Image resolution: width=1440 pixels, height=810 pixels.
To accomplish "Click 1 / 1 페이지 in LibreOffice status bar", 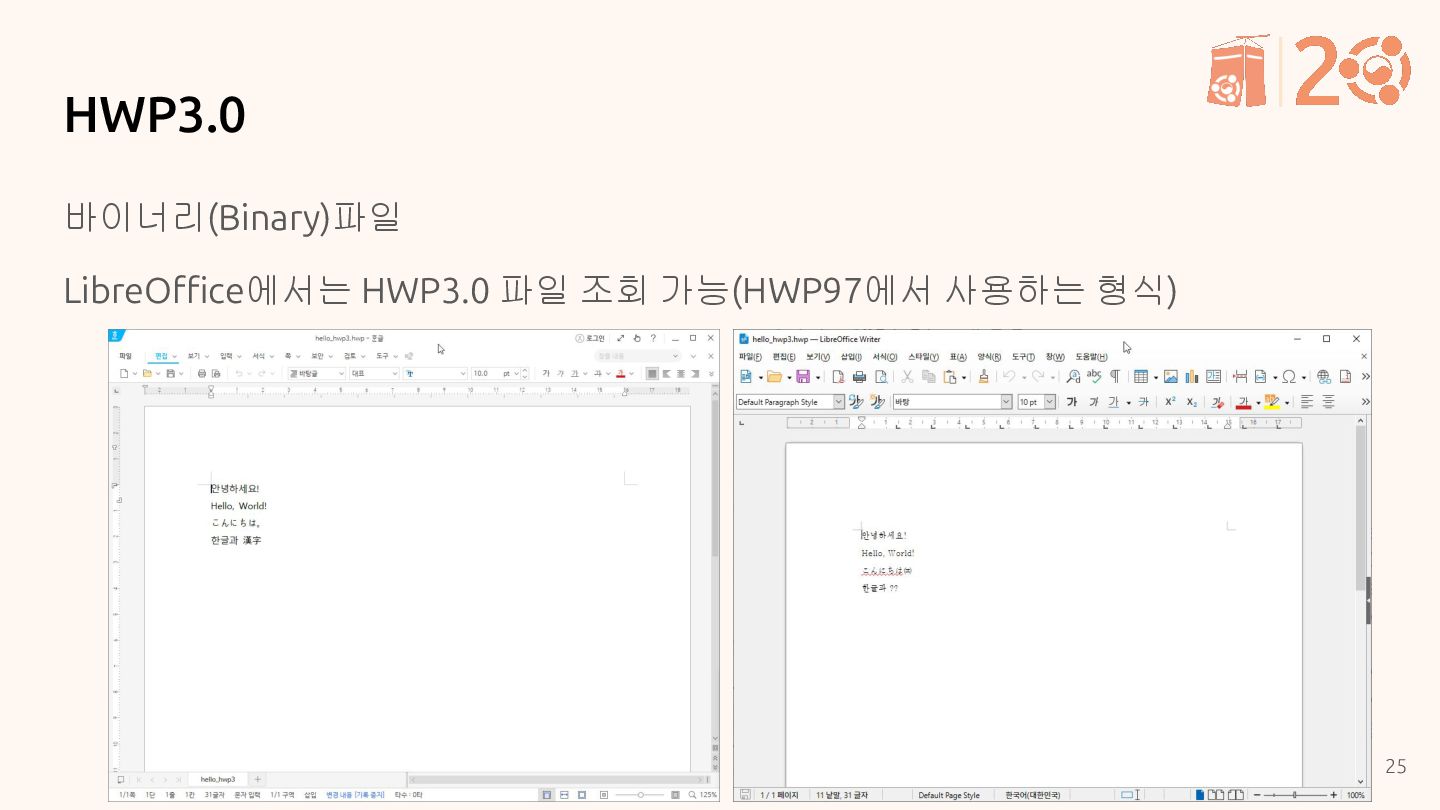I will pyautogui.click(x=779, y=795).
